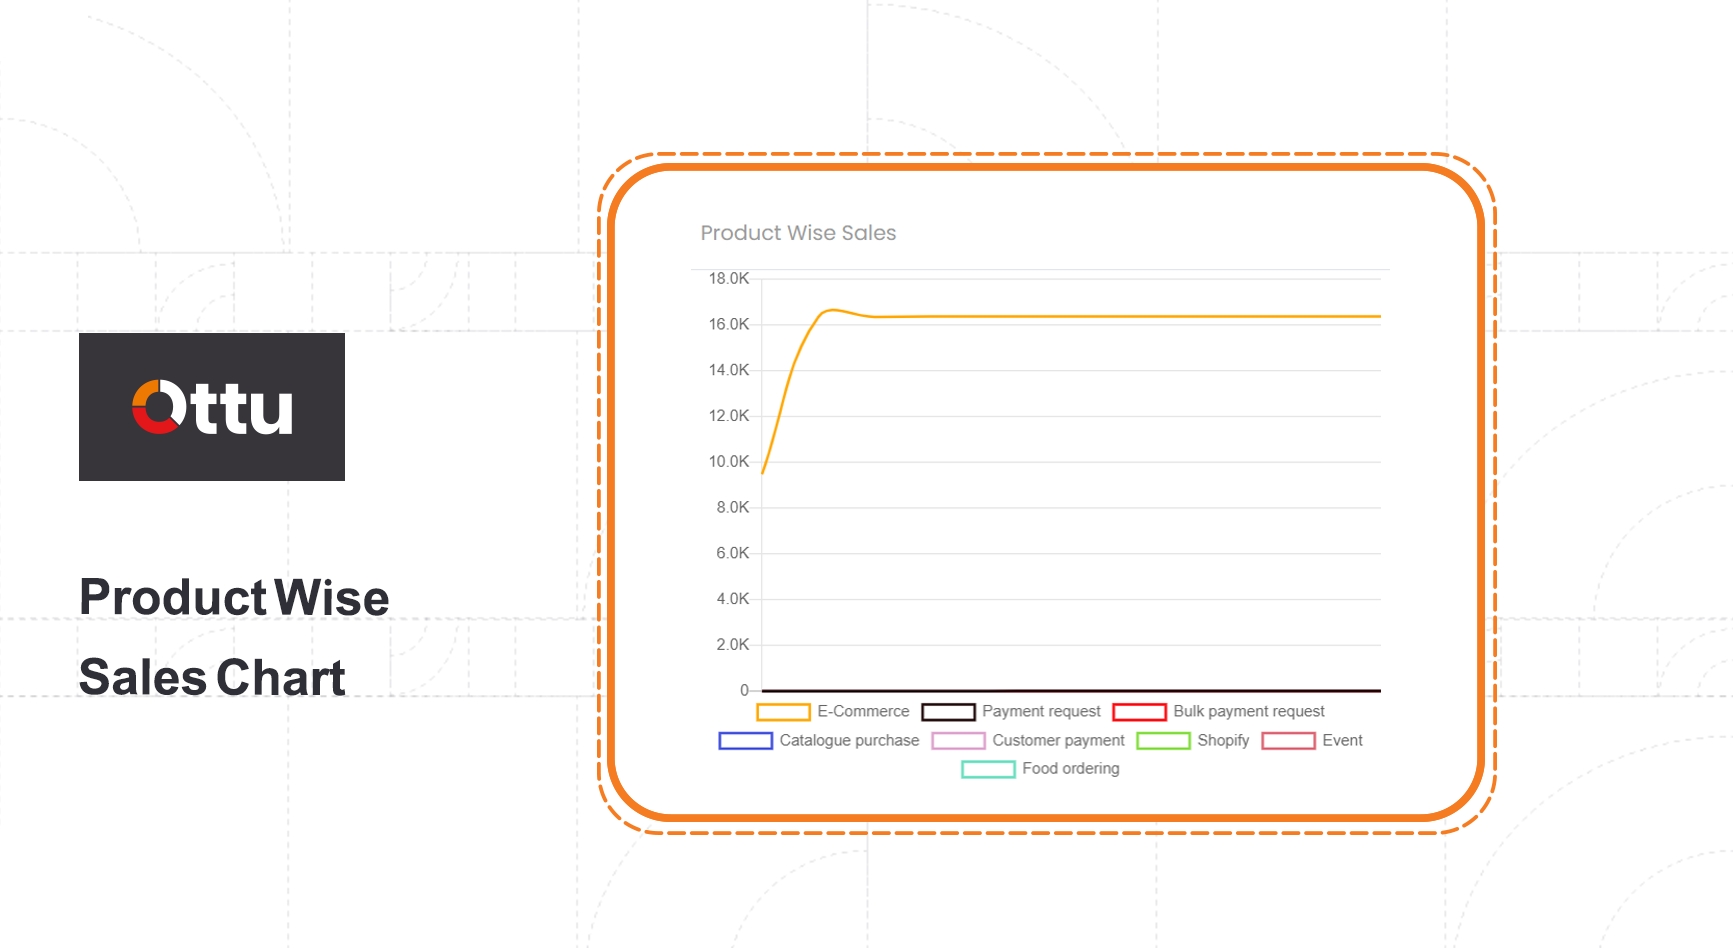Image resolution: width=1733 pixels, height=948 pixels.
Task: Hide the E-Commerce series via its label
Action: (x=863, y=711)
